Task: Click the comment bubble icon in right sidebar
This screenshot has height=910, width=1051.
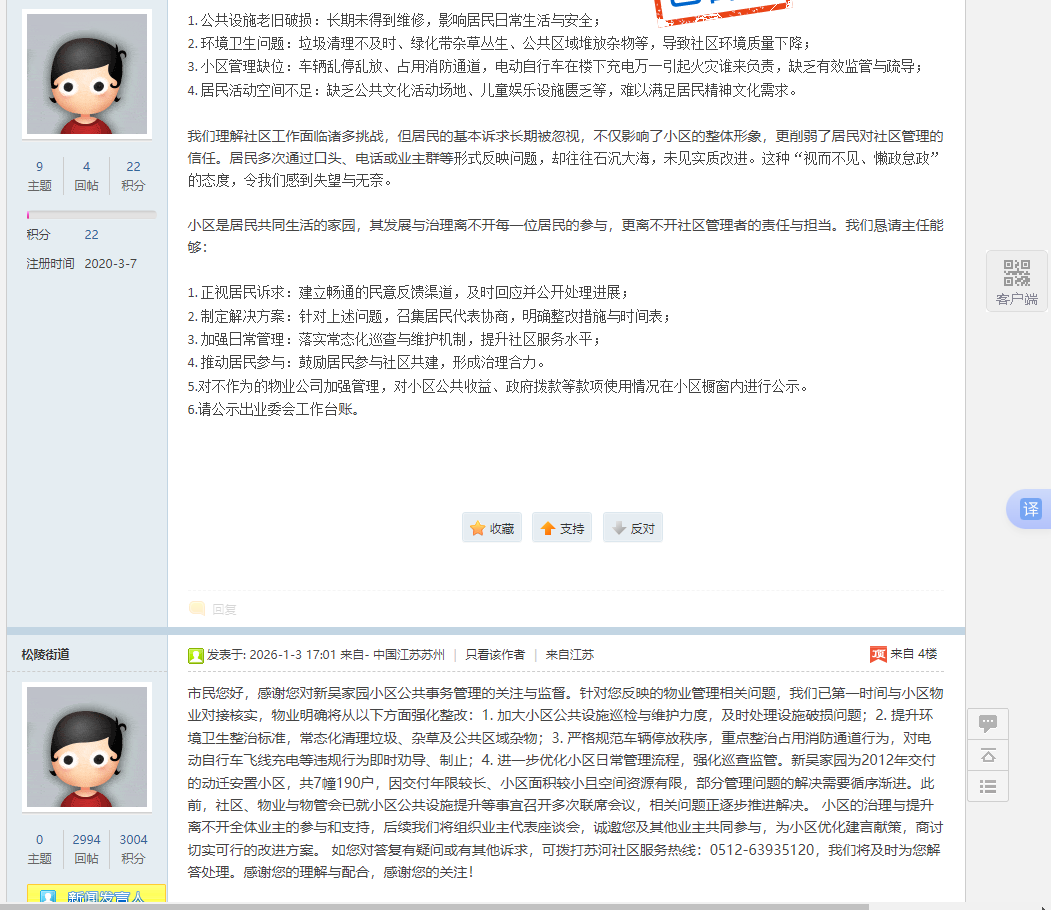Action: pyautogui.click(x=988, y=723)
